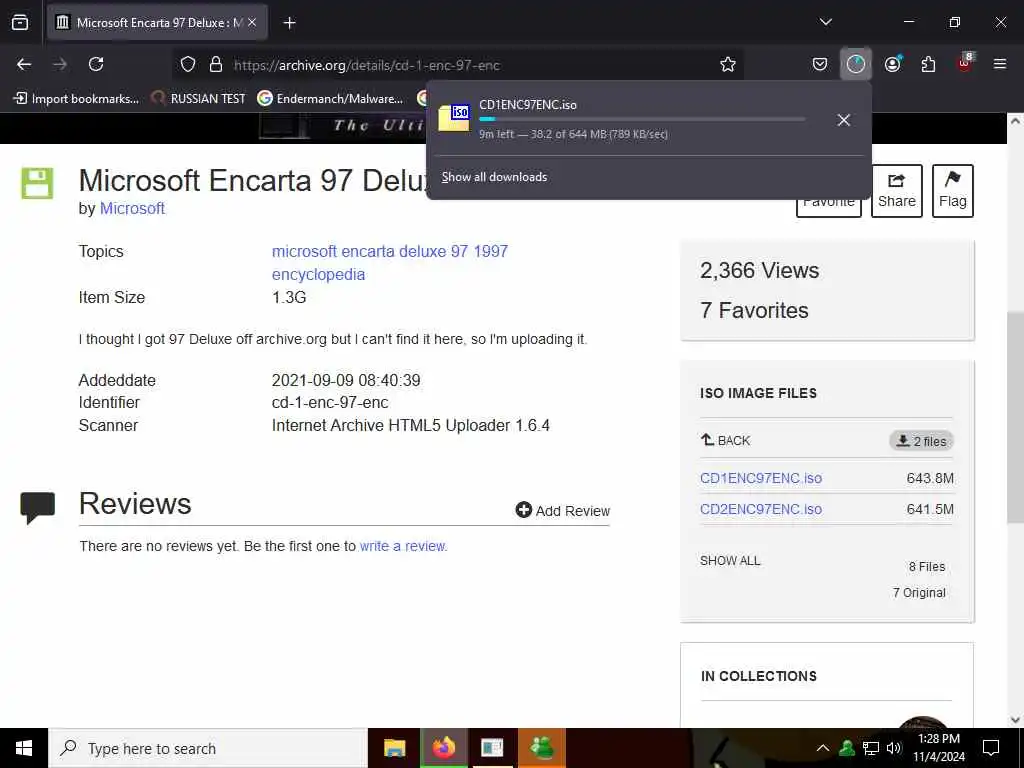
Task: Click the 2,366 Views text
Action: coord(760,270)
